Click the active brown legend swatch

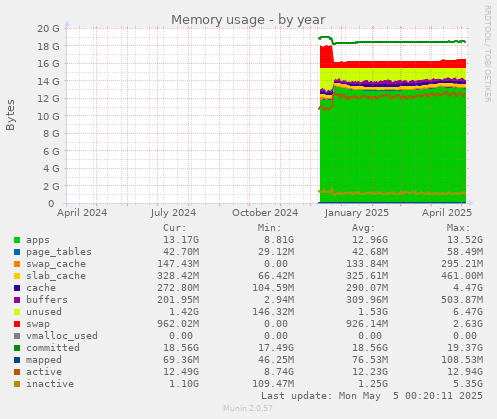pos(17,372)
